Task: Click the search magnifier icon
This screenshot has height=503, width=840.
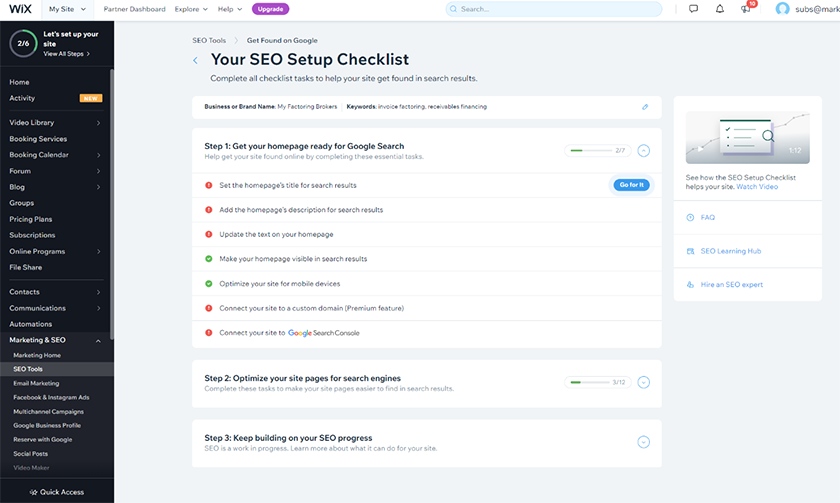Action: pyautogui.click(x=453, y=9)
